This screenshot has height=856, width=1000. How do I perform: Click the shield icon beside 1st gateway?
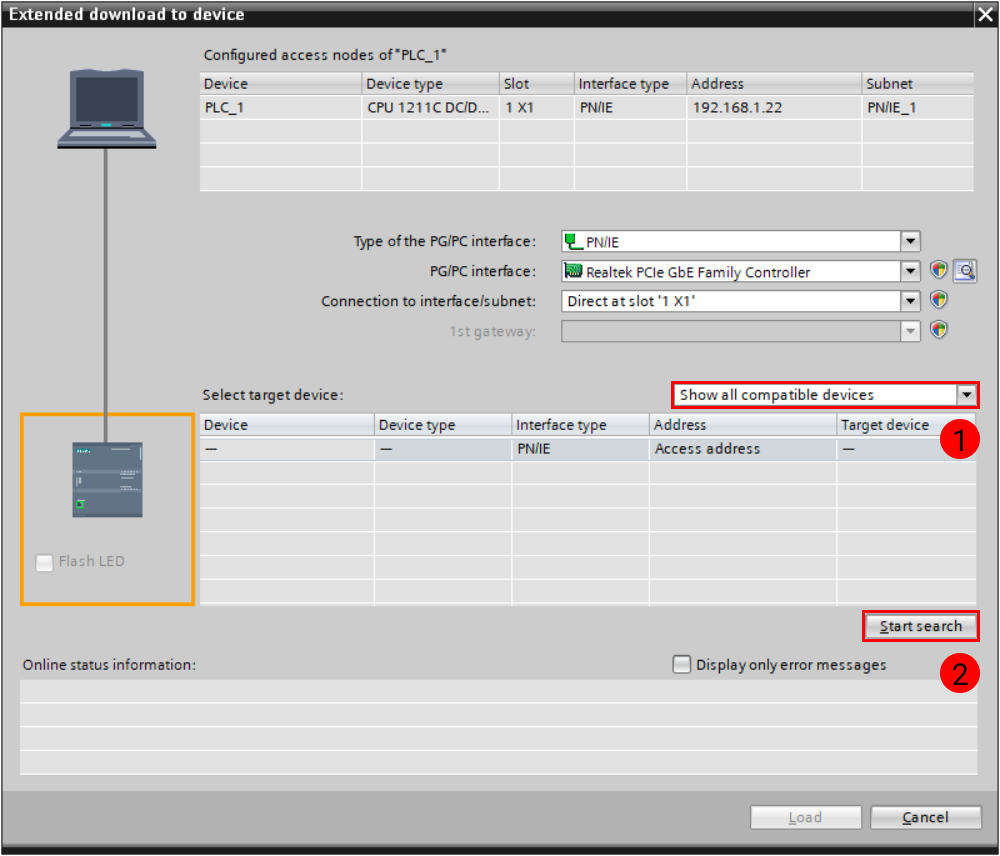point(938,330)
